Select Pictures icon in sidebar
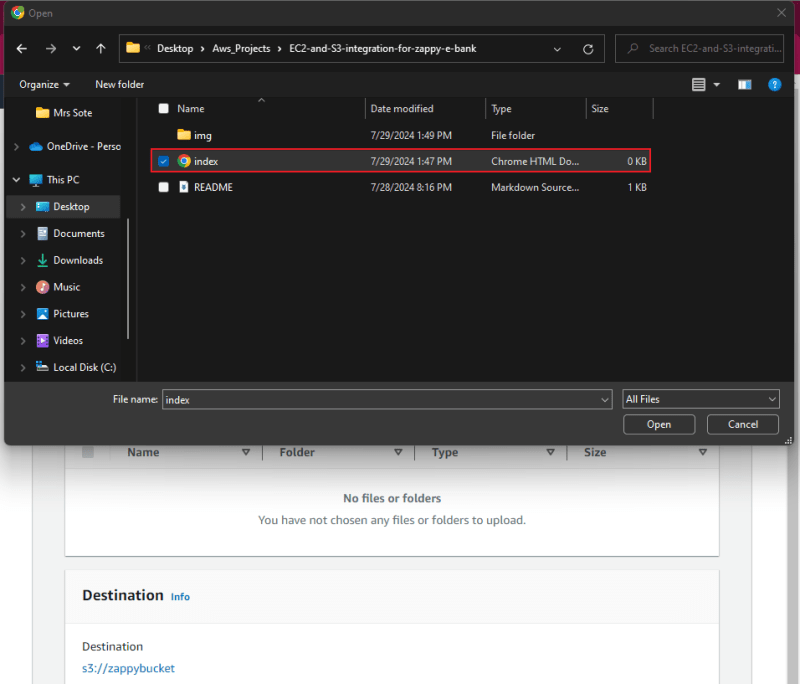Viewport: 800px width, 684px height. 42,314
